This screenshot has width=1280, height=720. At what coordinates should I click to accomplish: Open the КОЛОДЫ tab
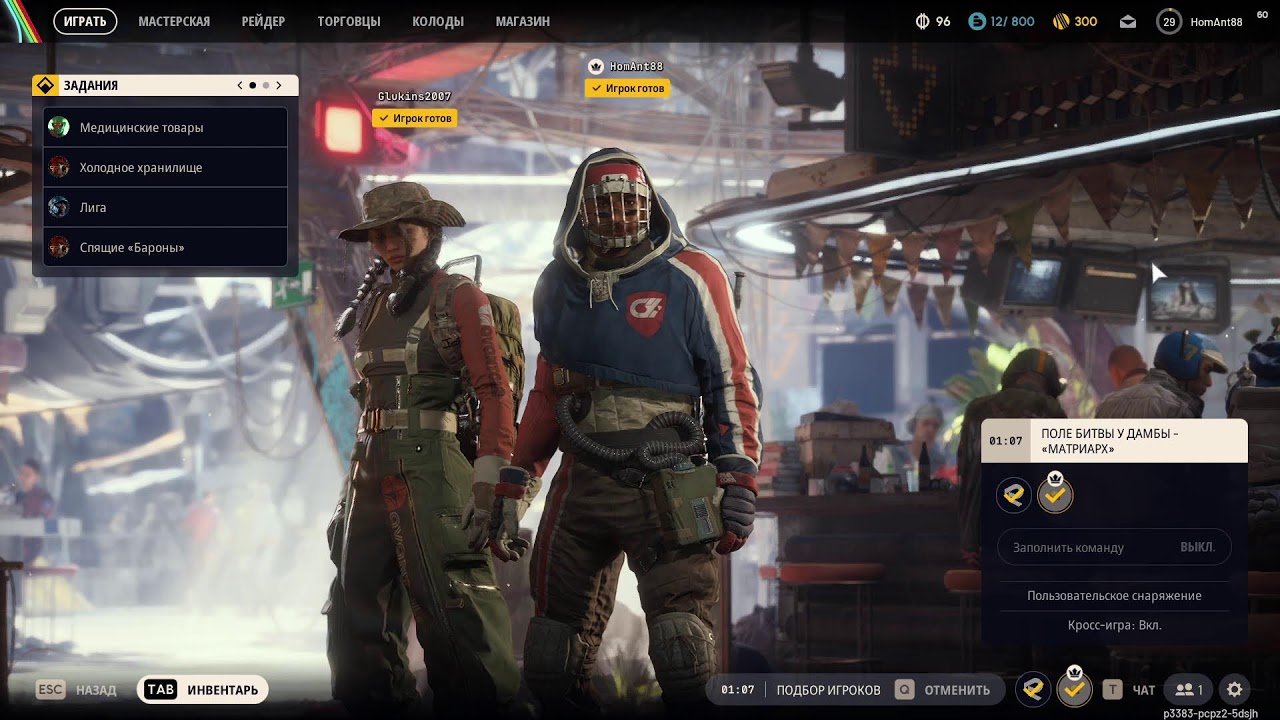coord(438,21)
